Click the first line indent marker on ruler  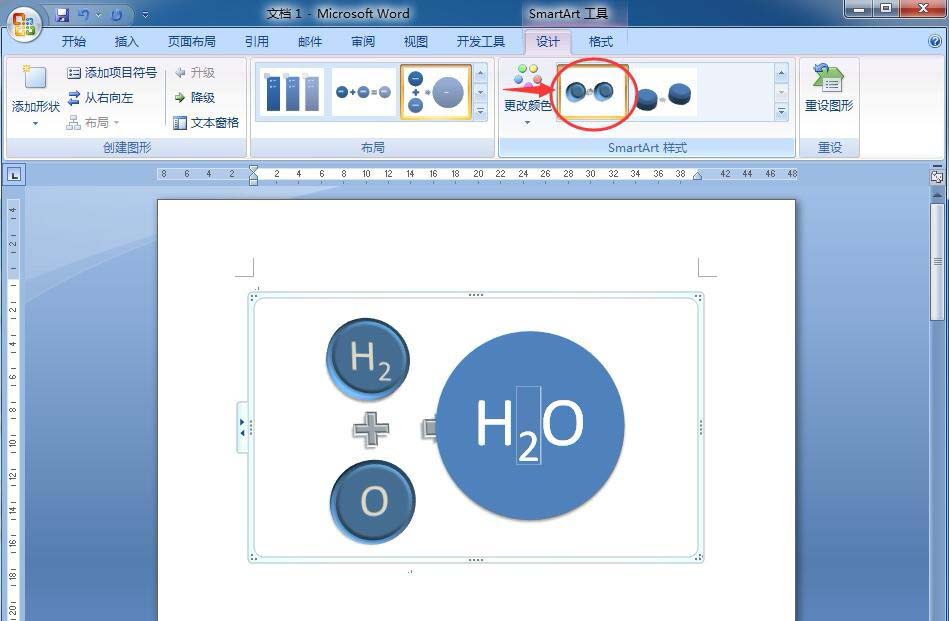[x=254, y=169]
